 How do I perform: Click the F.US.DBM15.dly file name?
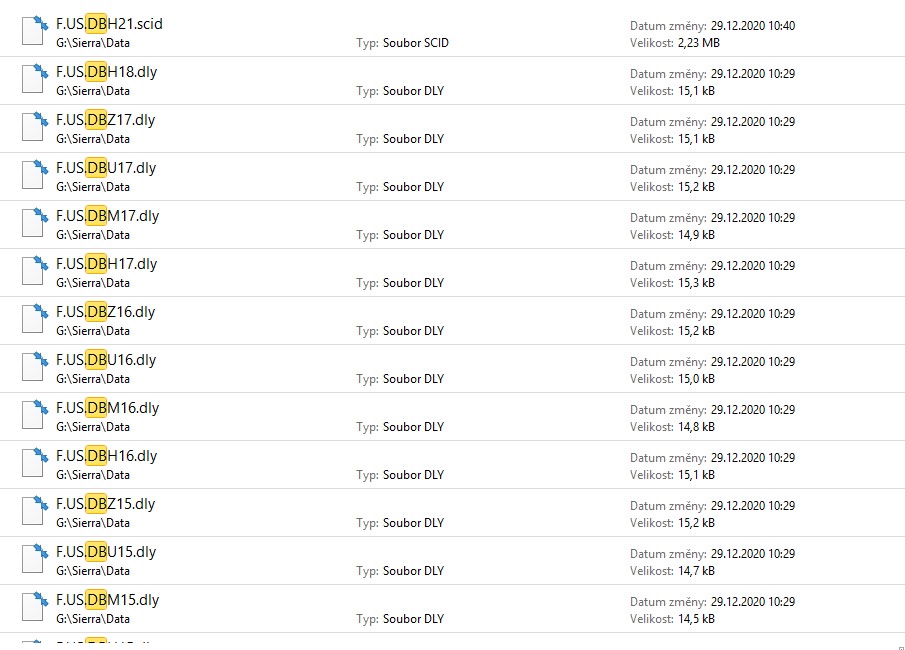pyautogui.click(x=107, y=600)
